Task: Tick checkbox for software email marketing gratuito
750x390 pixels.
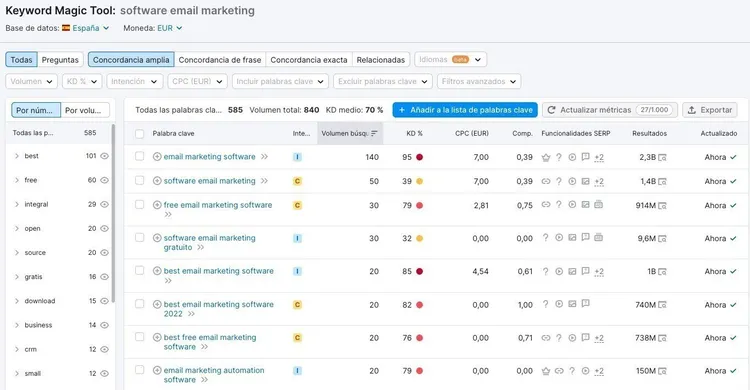Action: tap(139, 237)
